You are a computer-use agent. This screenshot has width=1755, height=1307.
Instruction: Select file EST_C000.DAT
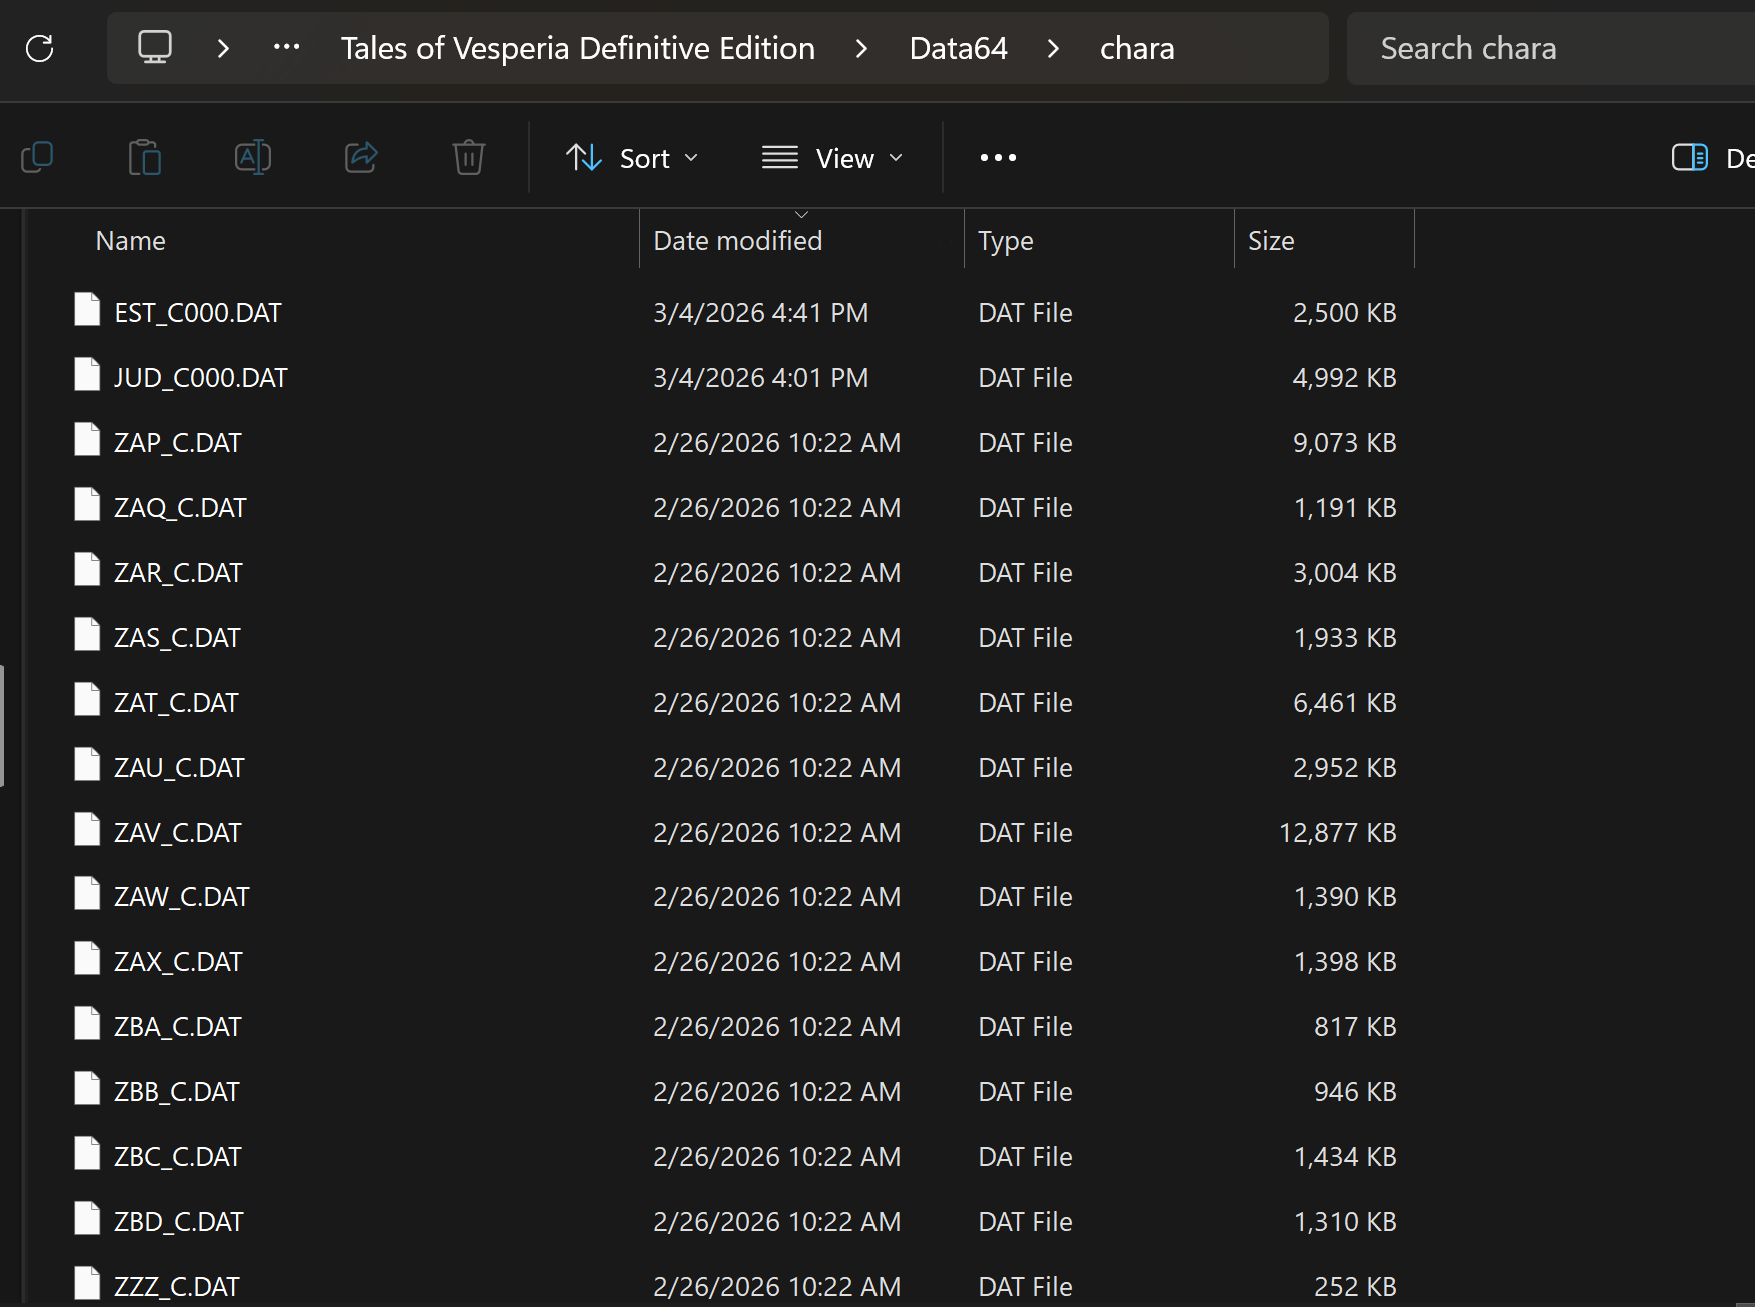click(x=198, y=313)
